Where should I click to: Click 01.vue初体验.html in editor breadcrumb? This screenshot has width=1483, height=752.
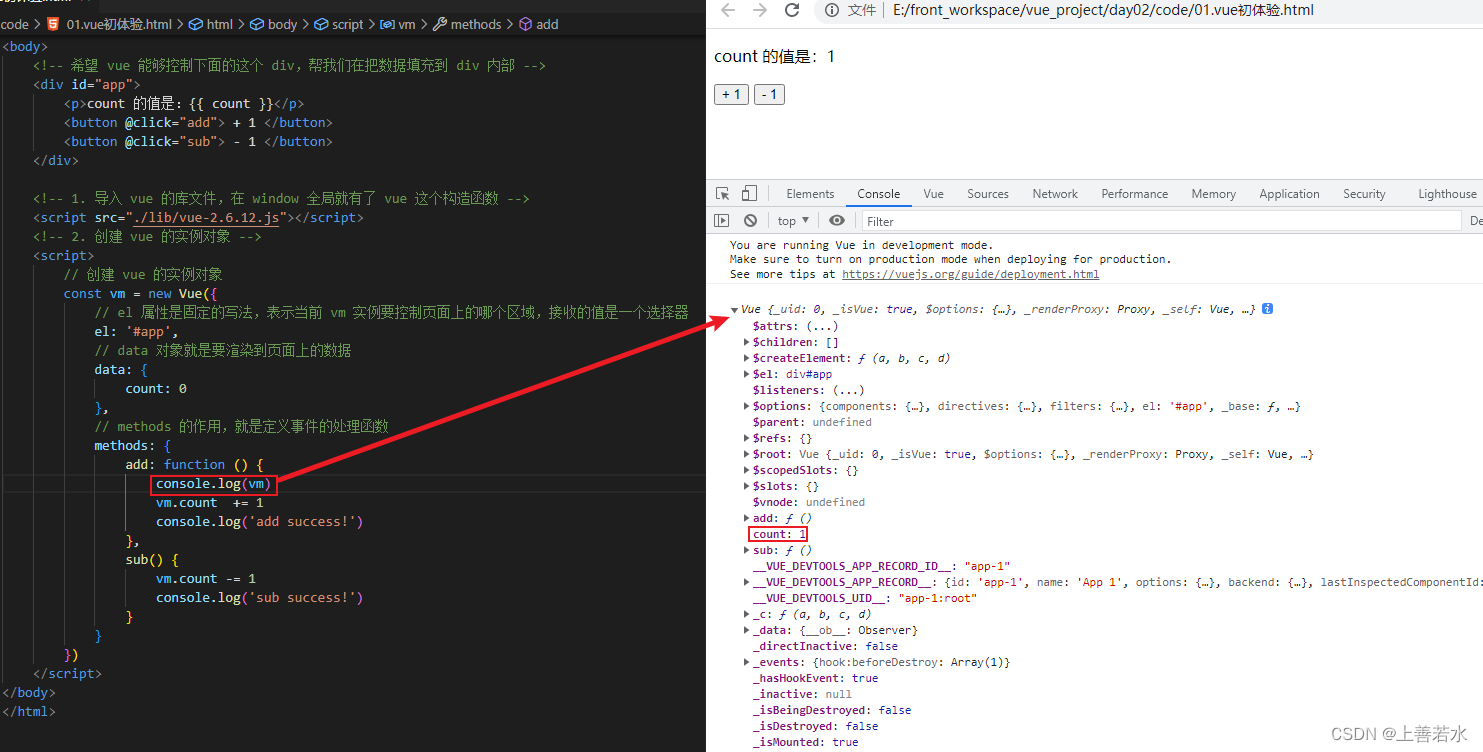pyautogui.click(x=119, y=24)
